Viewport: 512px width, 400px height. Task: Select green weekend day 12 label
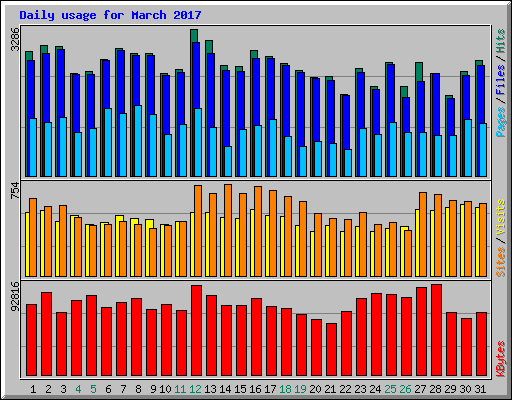[195, 389]
